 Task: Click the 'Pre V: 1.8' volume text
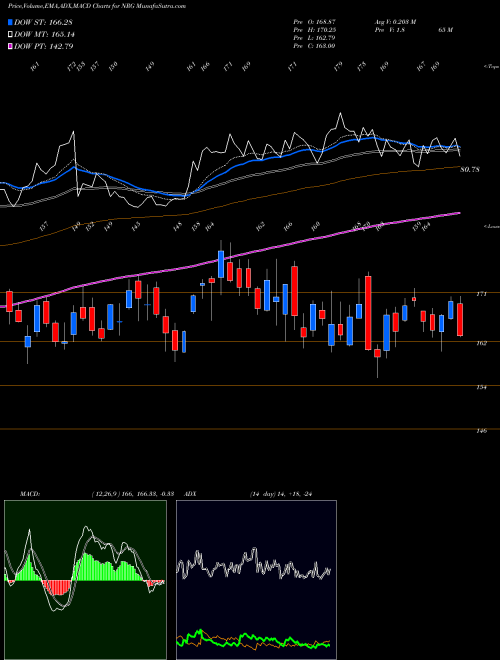pos(389,30)
